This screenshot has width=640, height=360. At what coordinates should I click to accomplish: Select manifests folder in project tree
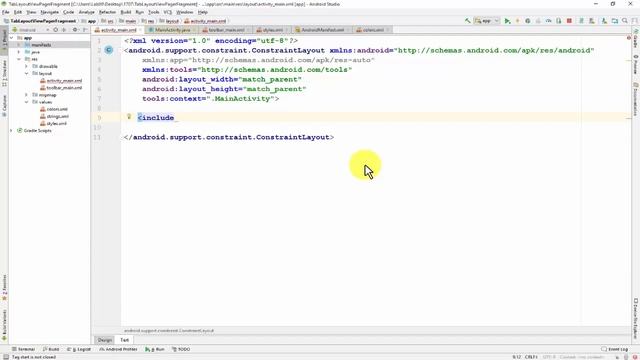pyautogui.click(x=41, y=45)
